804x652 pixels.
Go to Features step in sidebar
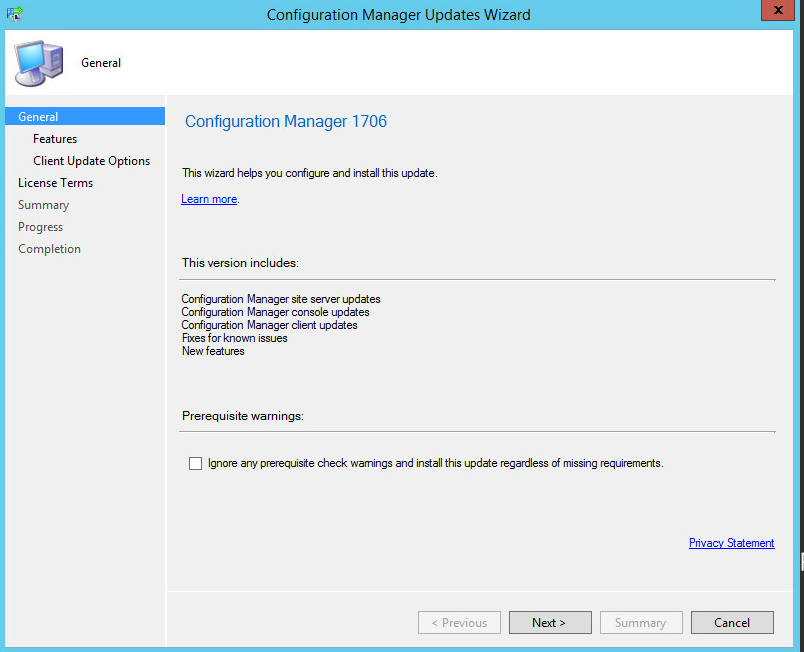[x=55, y=139]
